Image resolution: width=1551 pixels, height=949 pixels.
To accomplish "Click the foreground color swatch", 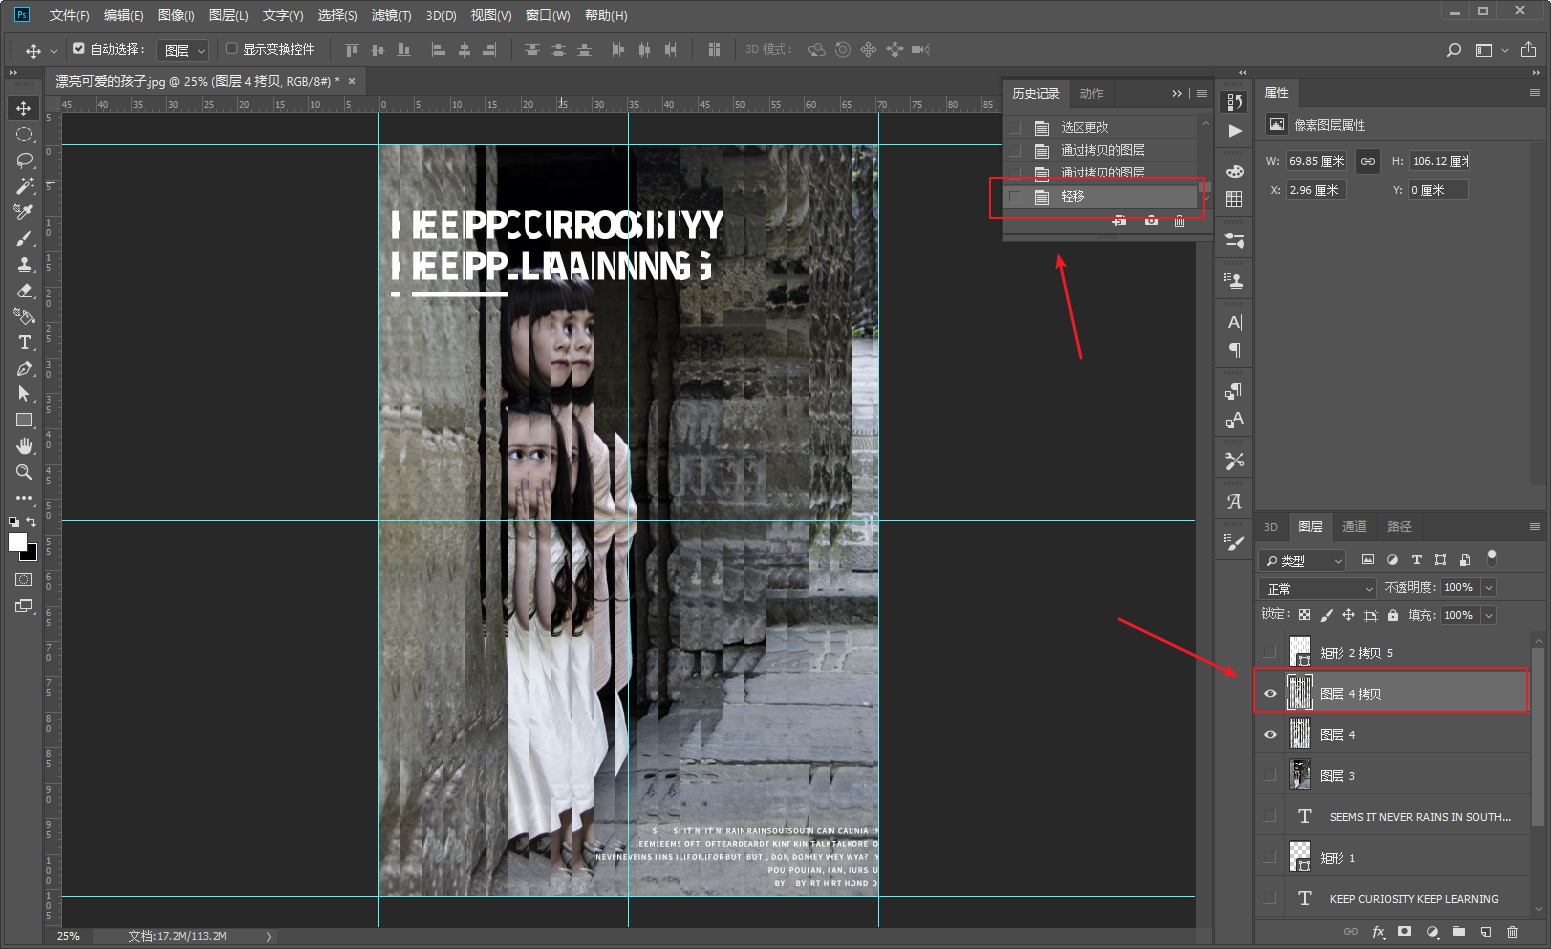I will (17, 542).
